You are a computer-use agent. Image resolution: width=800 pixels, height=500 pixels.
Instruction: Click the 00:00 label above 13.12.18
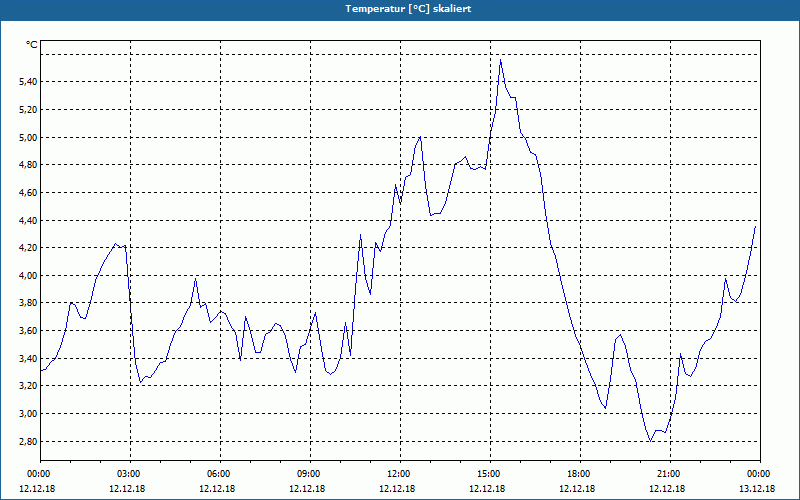tap(760, 474)
